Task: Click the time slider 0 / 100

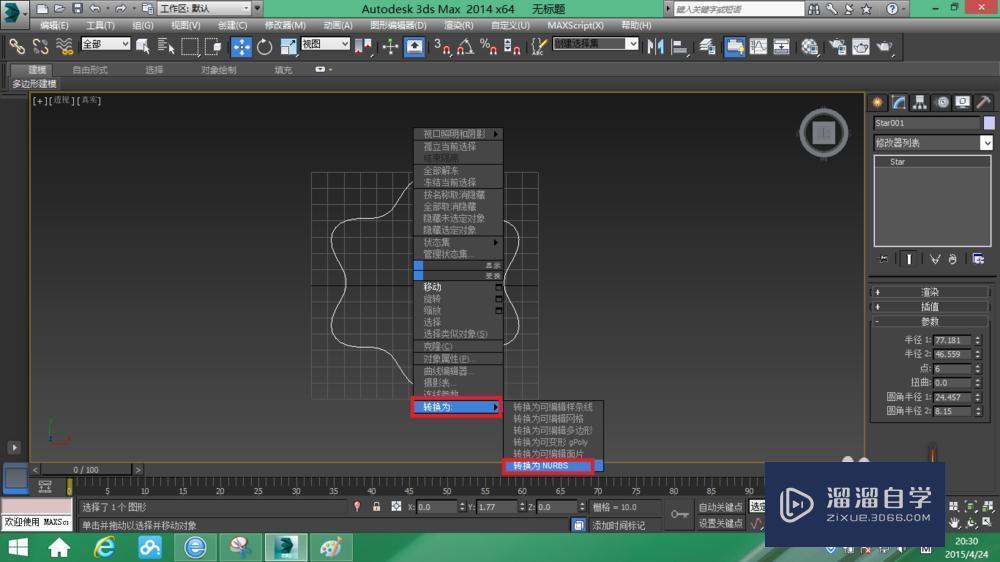Action: tap(86, 470)
